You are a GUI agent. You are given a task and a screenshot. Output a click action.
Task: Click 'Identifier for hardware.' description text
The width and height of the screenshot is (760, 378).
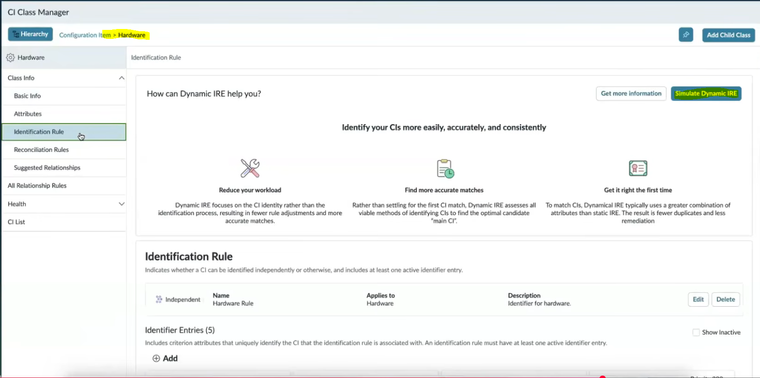click(539, 303)
